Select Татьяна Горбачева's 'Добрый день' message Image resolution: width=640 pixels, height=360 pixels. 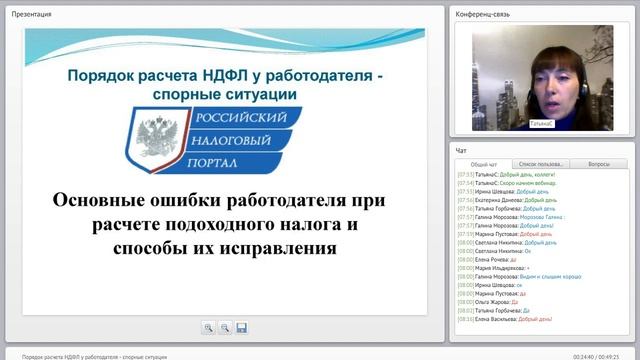click(x=506, y=209)
